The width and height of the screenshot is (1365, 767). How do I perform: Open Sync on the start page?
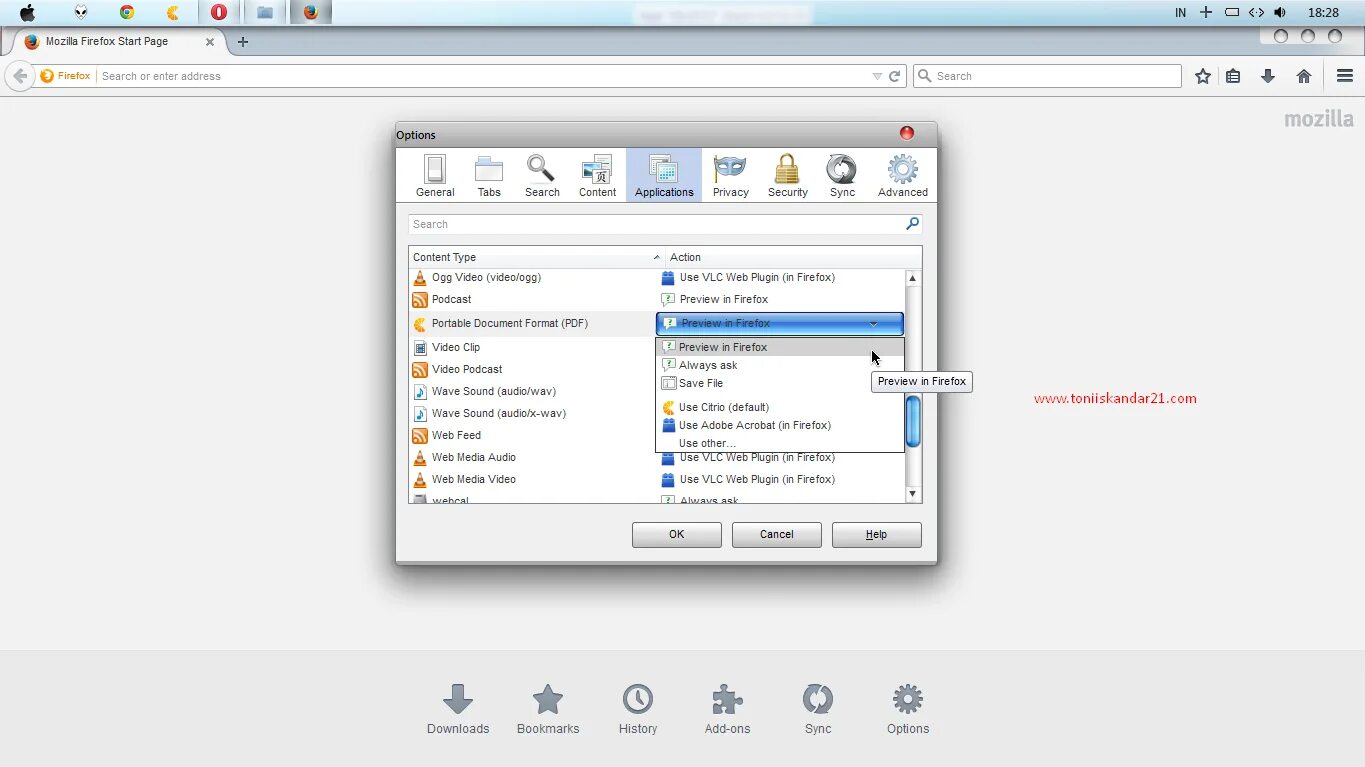click(x=818, y=710)
